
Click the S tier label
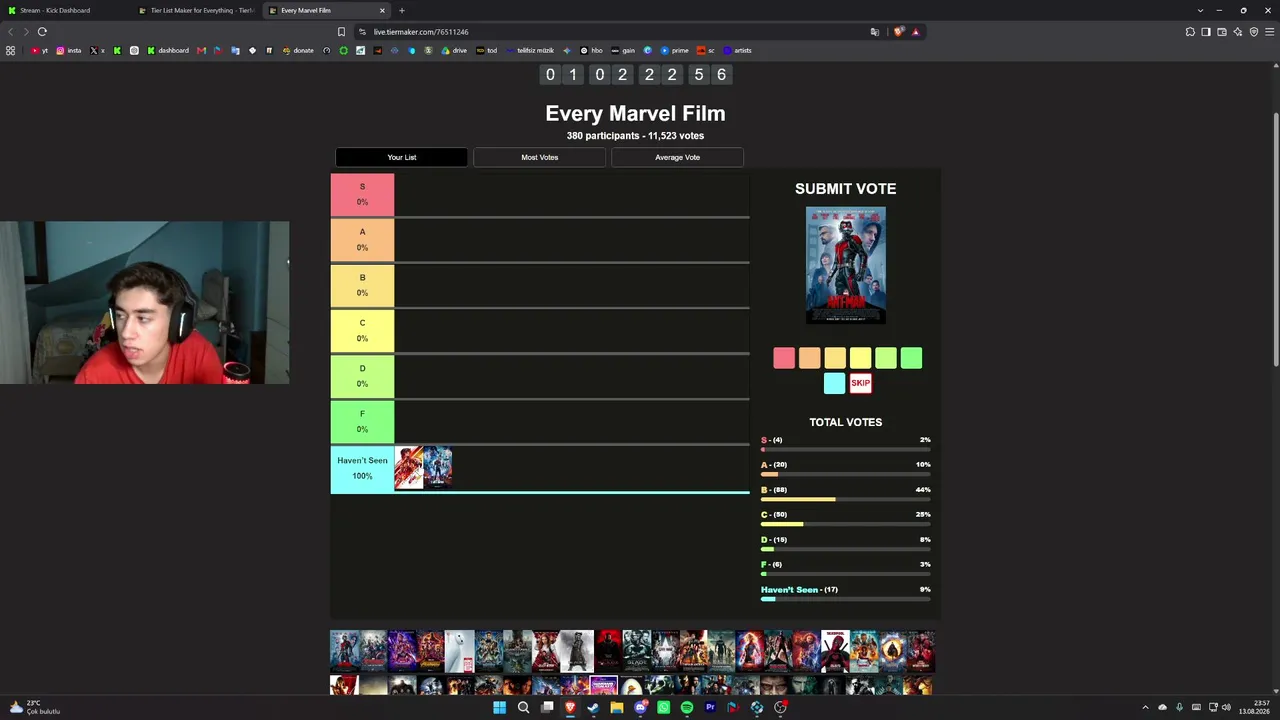pos(362,194)
